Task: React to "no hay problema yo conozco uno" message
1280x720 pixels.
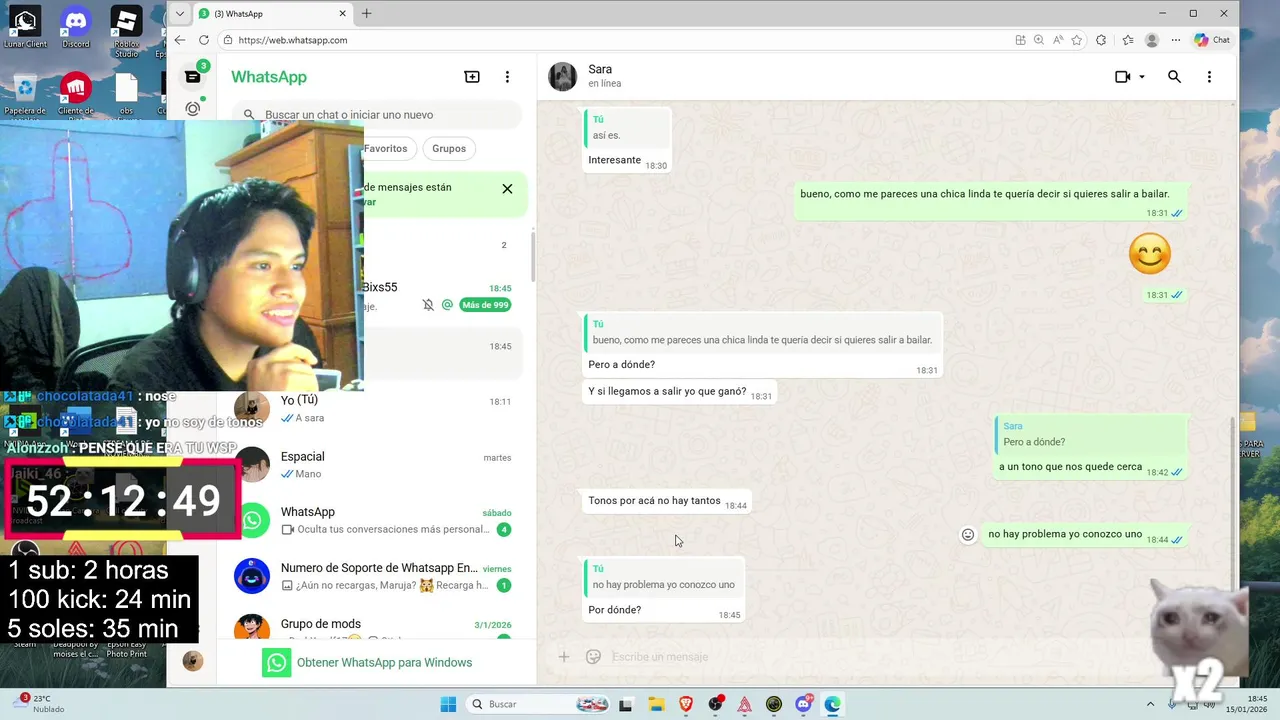Action: pyautogui.click(x=968, y=535)
